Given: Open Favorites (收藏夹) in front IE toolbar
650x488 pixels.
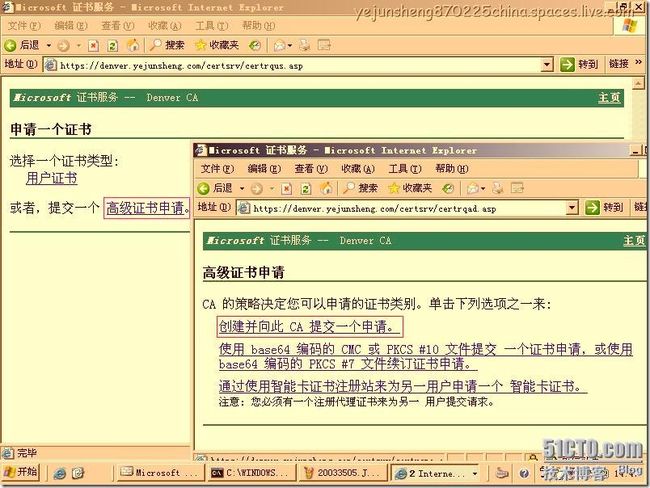Looking at the screenshot, I should 410,188.
